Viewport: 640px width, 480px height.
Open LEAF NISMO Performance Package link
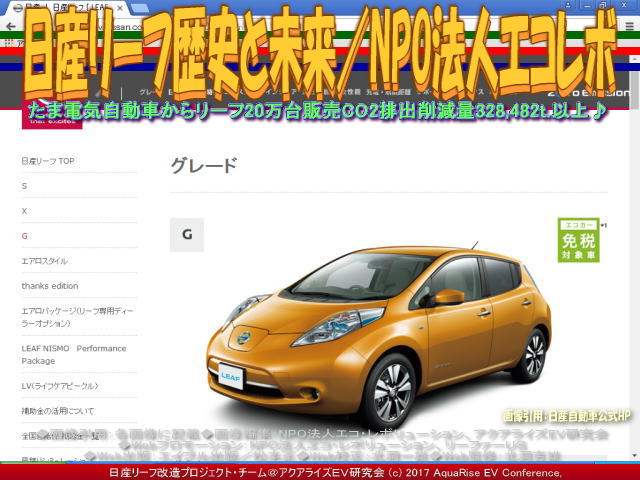pyautogui.click(x=74, y=355)
